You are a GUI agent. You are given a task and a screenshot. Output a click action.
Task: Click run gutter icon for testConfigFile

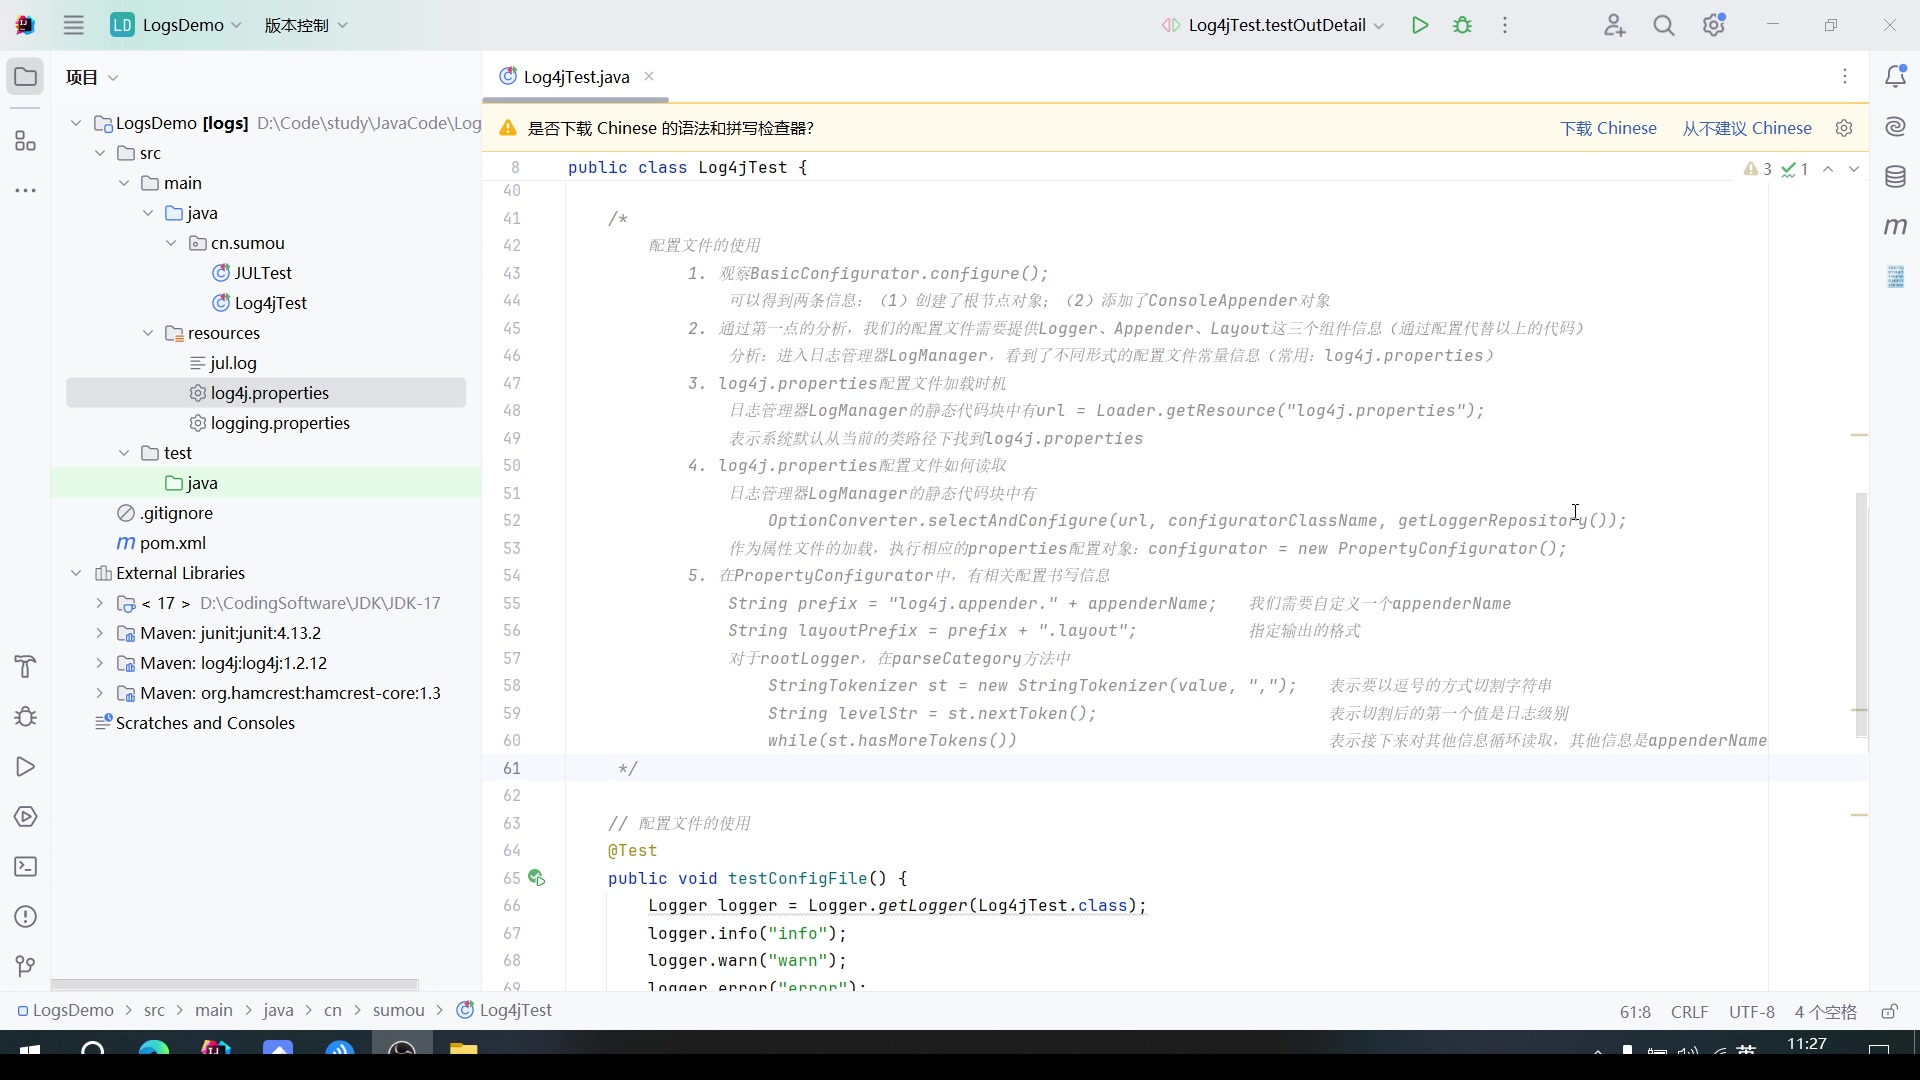(537, 878)
